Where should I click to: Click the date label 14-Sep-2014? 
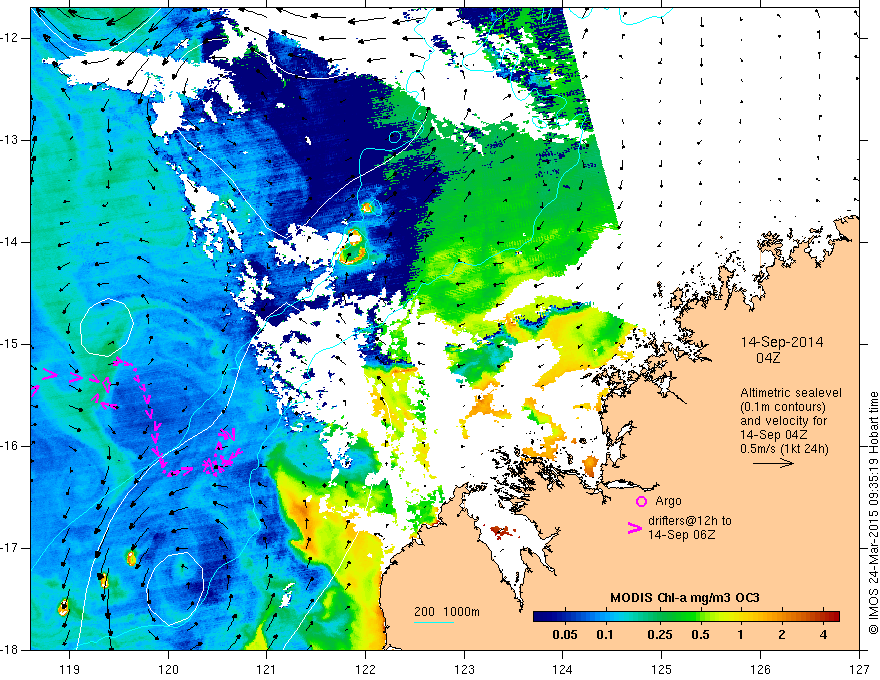coord(782,342)
